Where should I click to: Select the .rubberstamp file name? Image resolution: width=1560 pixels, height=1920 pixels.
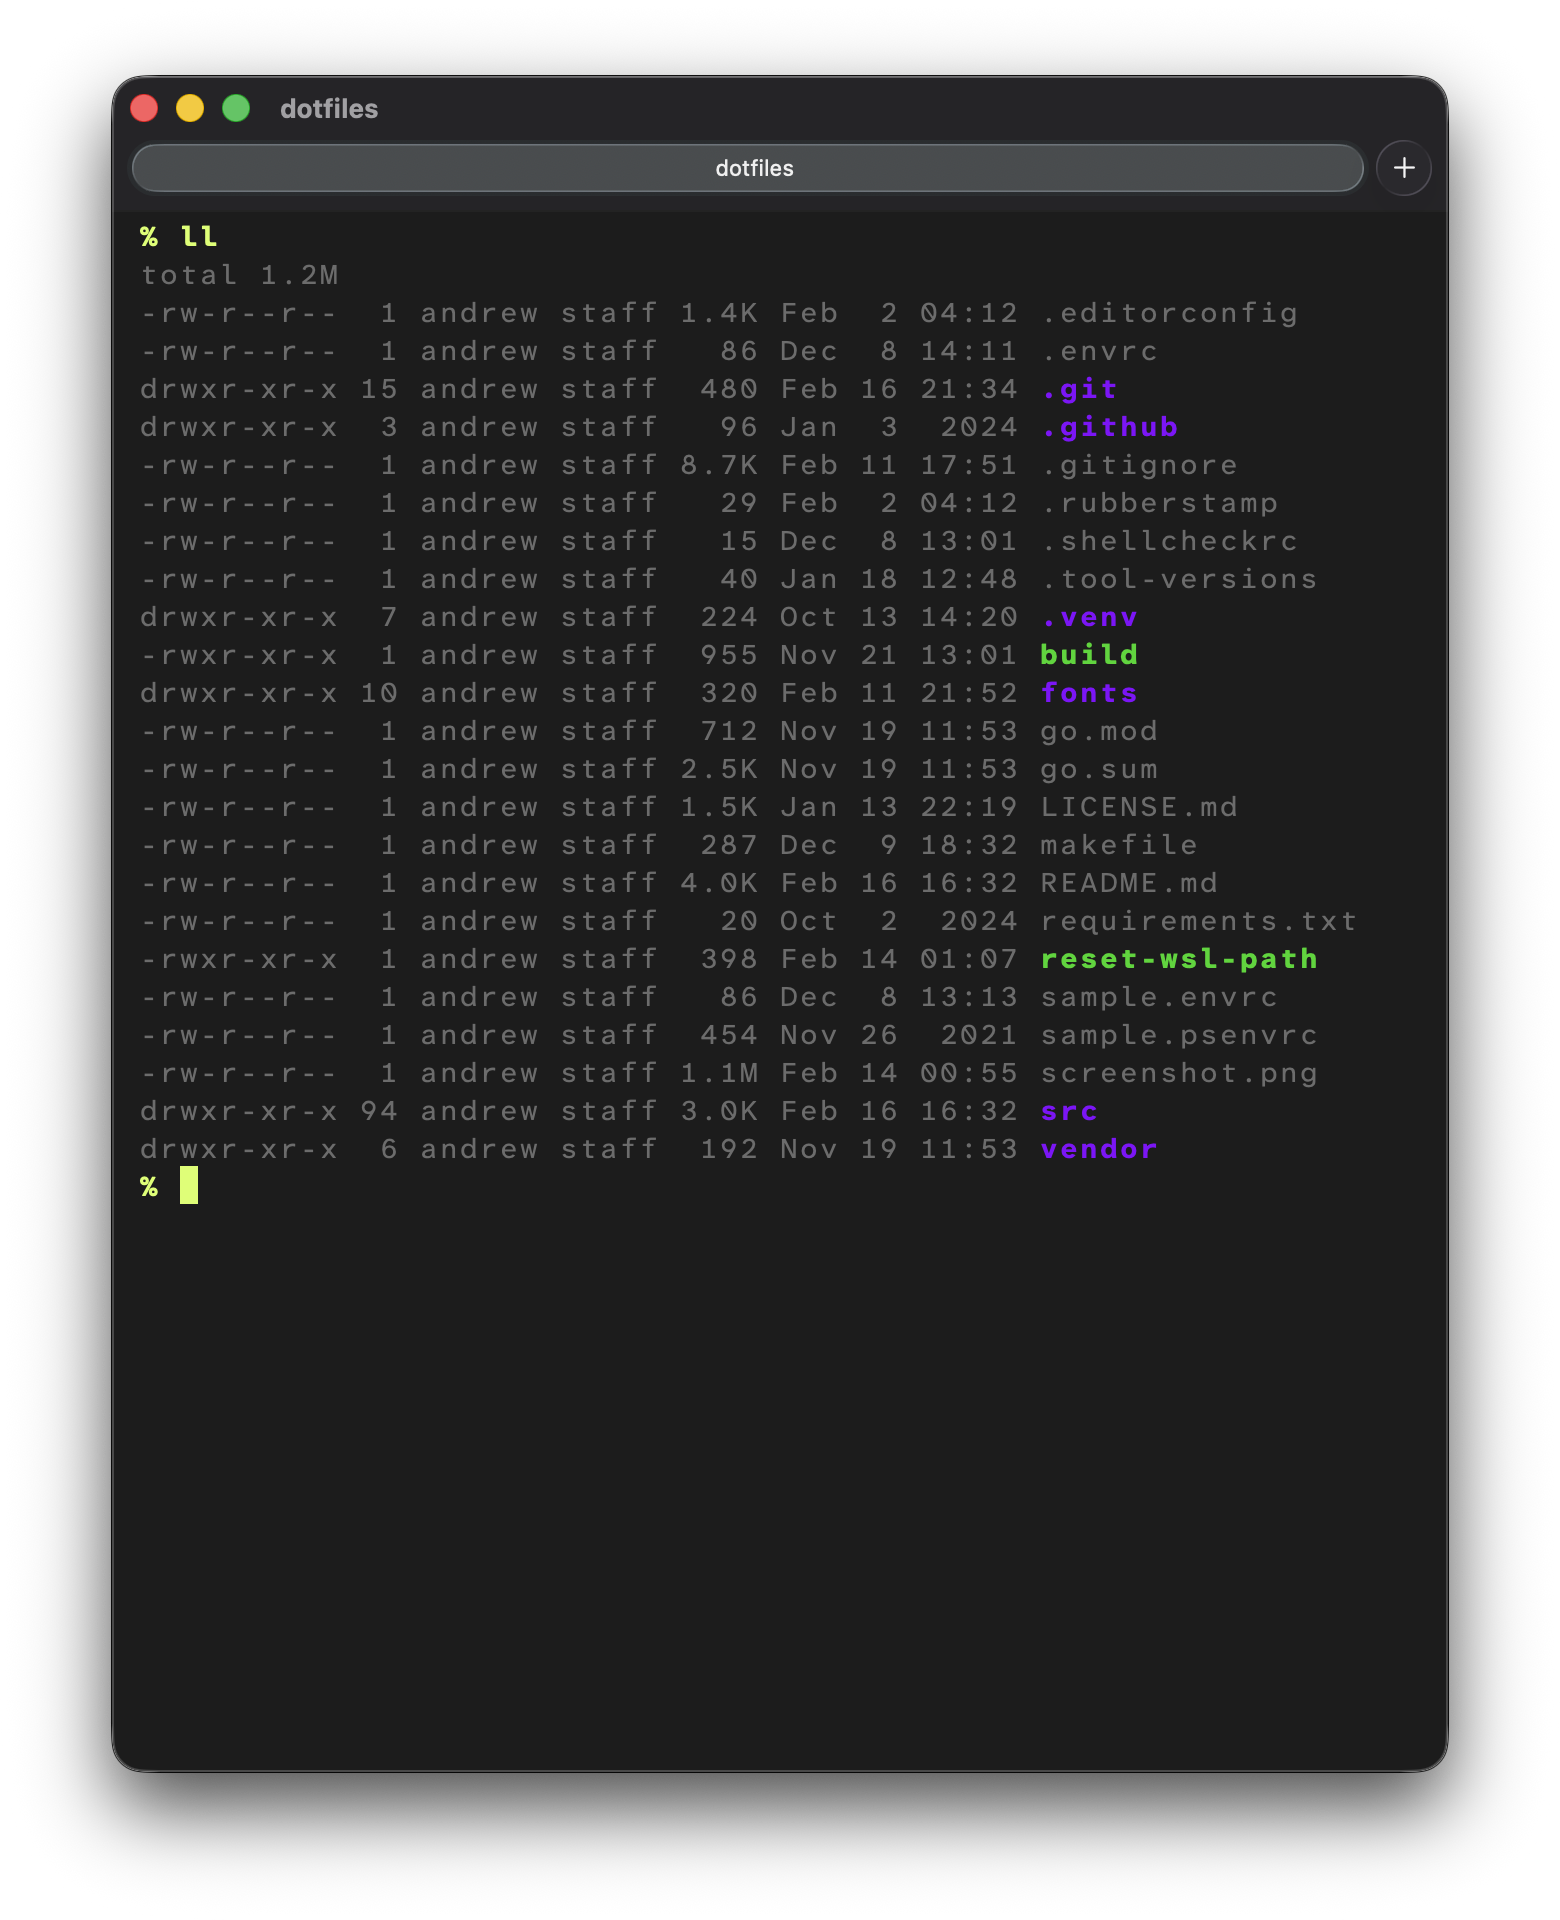[x=1159, y=503]
